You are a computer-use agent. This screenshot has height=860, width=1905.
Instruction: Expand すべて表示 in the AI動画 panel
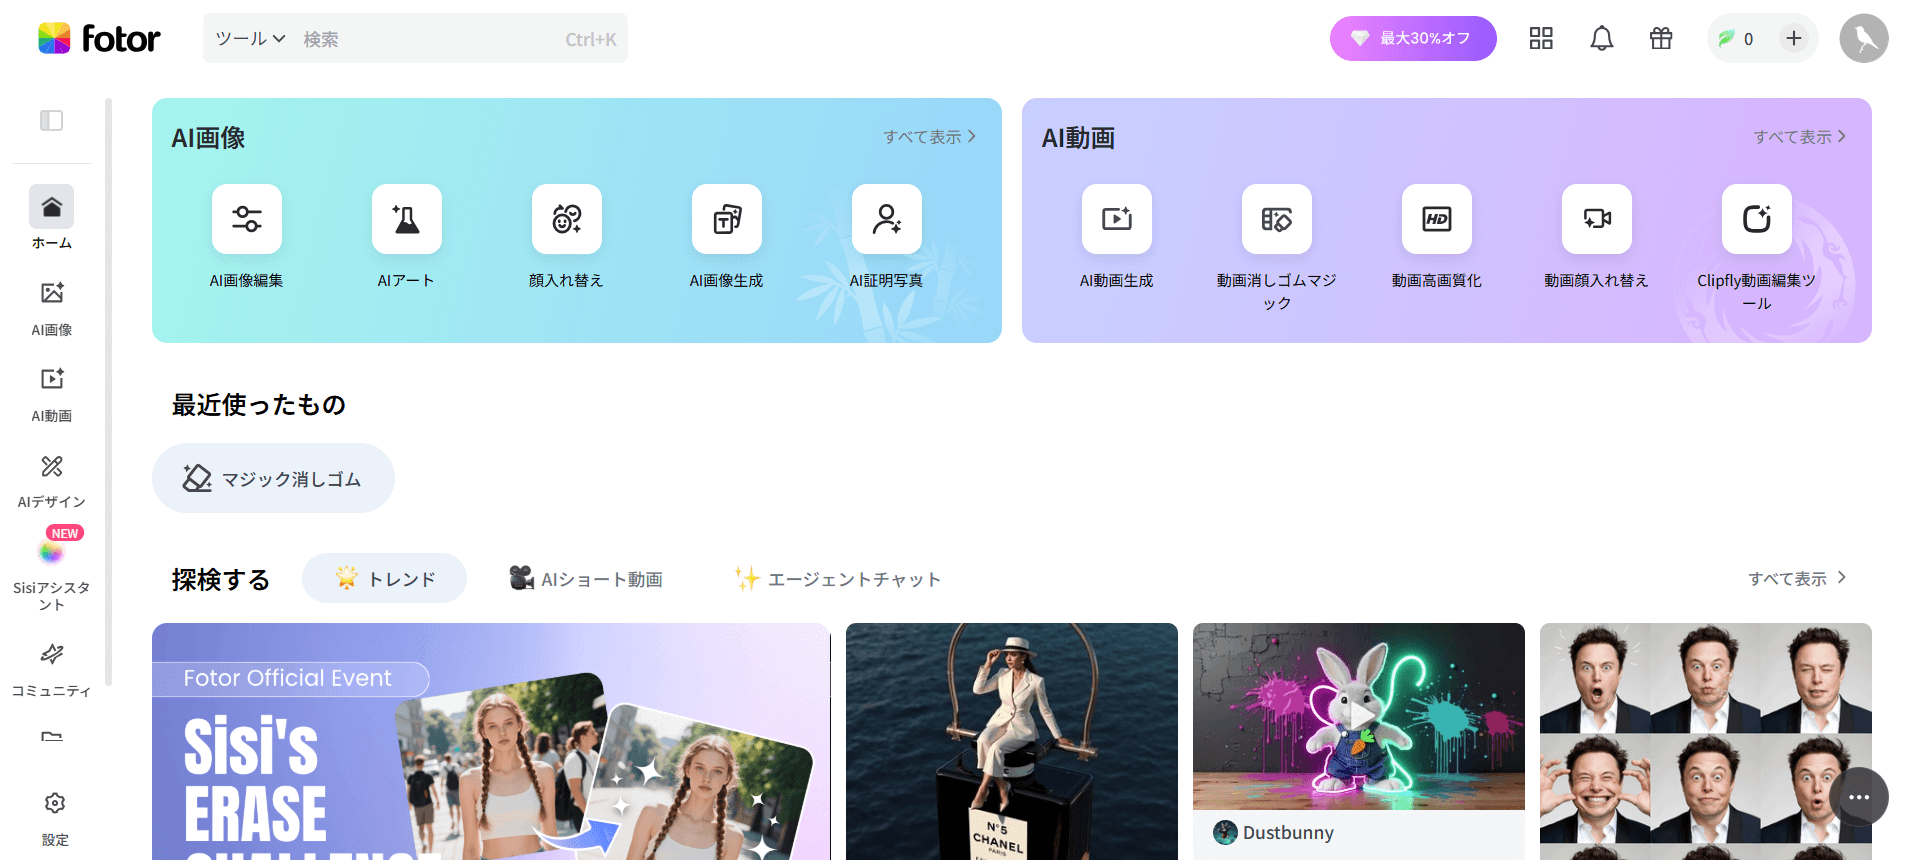pos(1799,137)
